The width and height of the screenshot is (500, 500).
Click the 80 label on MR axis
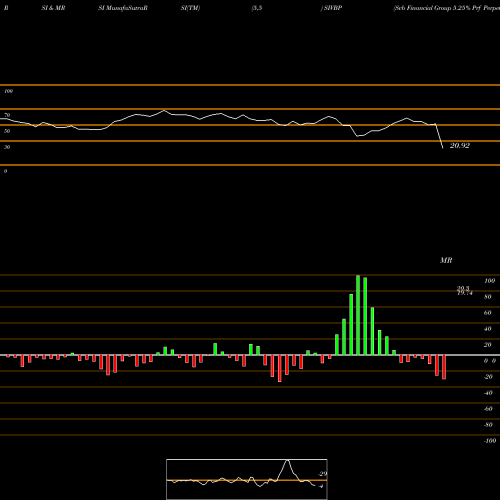488,297
